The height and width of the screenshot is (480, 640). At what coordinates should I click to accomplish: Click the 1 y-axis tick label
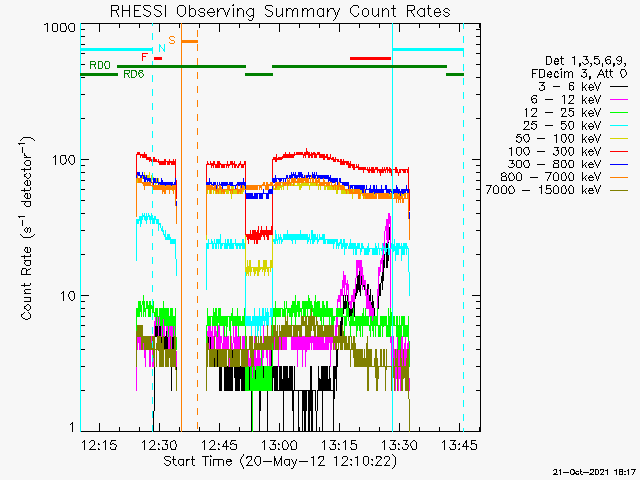[72, 427]
